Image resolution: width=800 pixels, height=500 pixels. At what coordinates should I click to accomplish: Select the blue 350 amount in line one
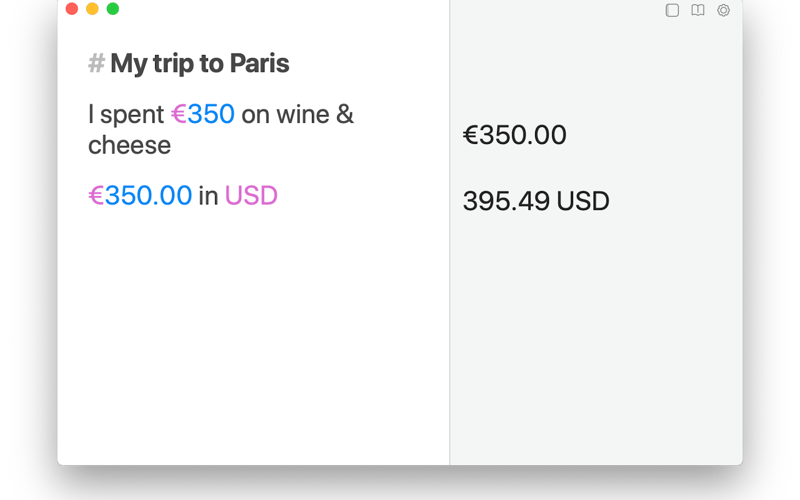211,115
